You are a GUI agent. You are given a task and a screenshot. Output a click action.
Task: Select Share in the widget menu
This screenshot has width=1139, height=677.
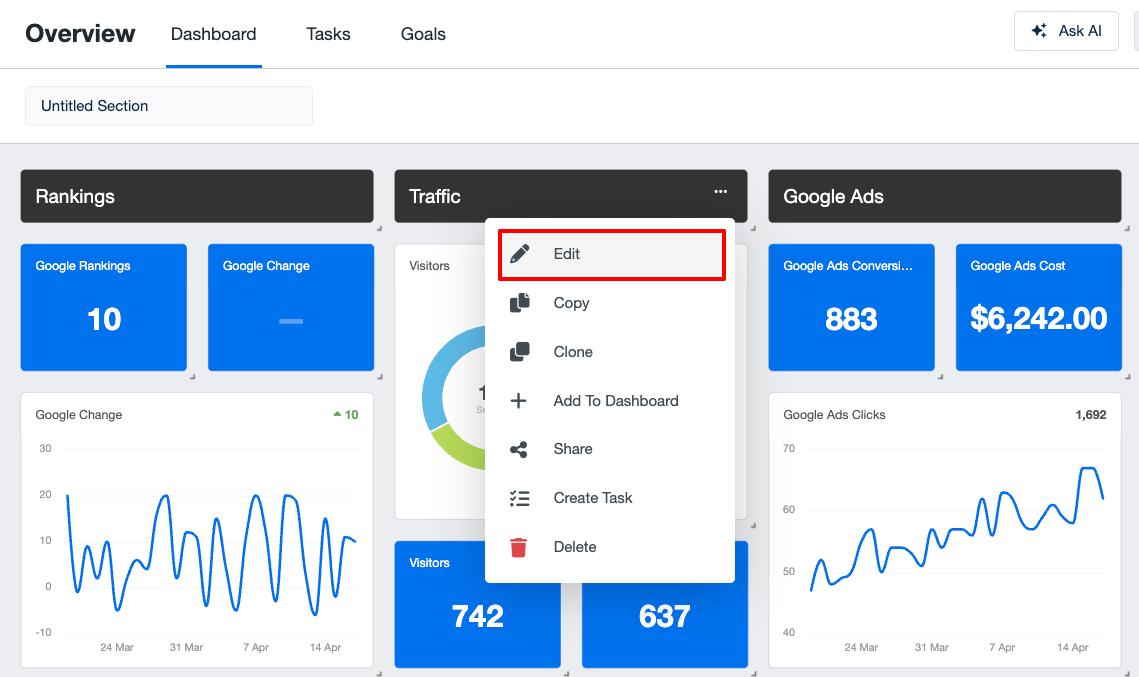574,449
